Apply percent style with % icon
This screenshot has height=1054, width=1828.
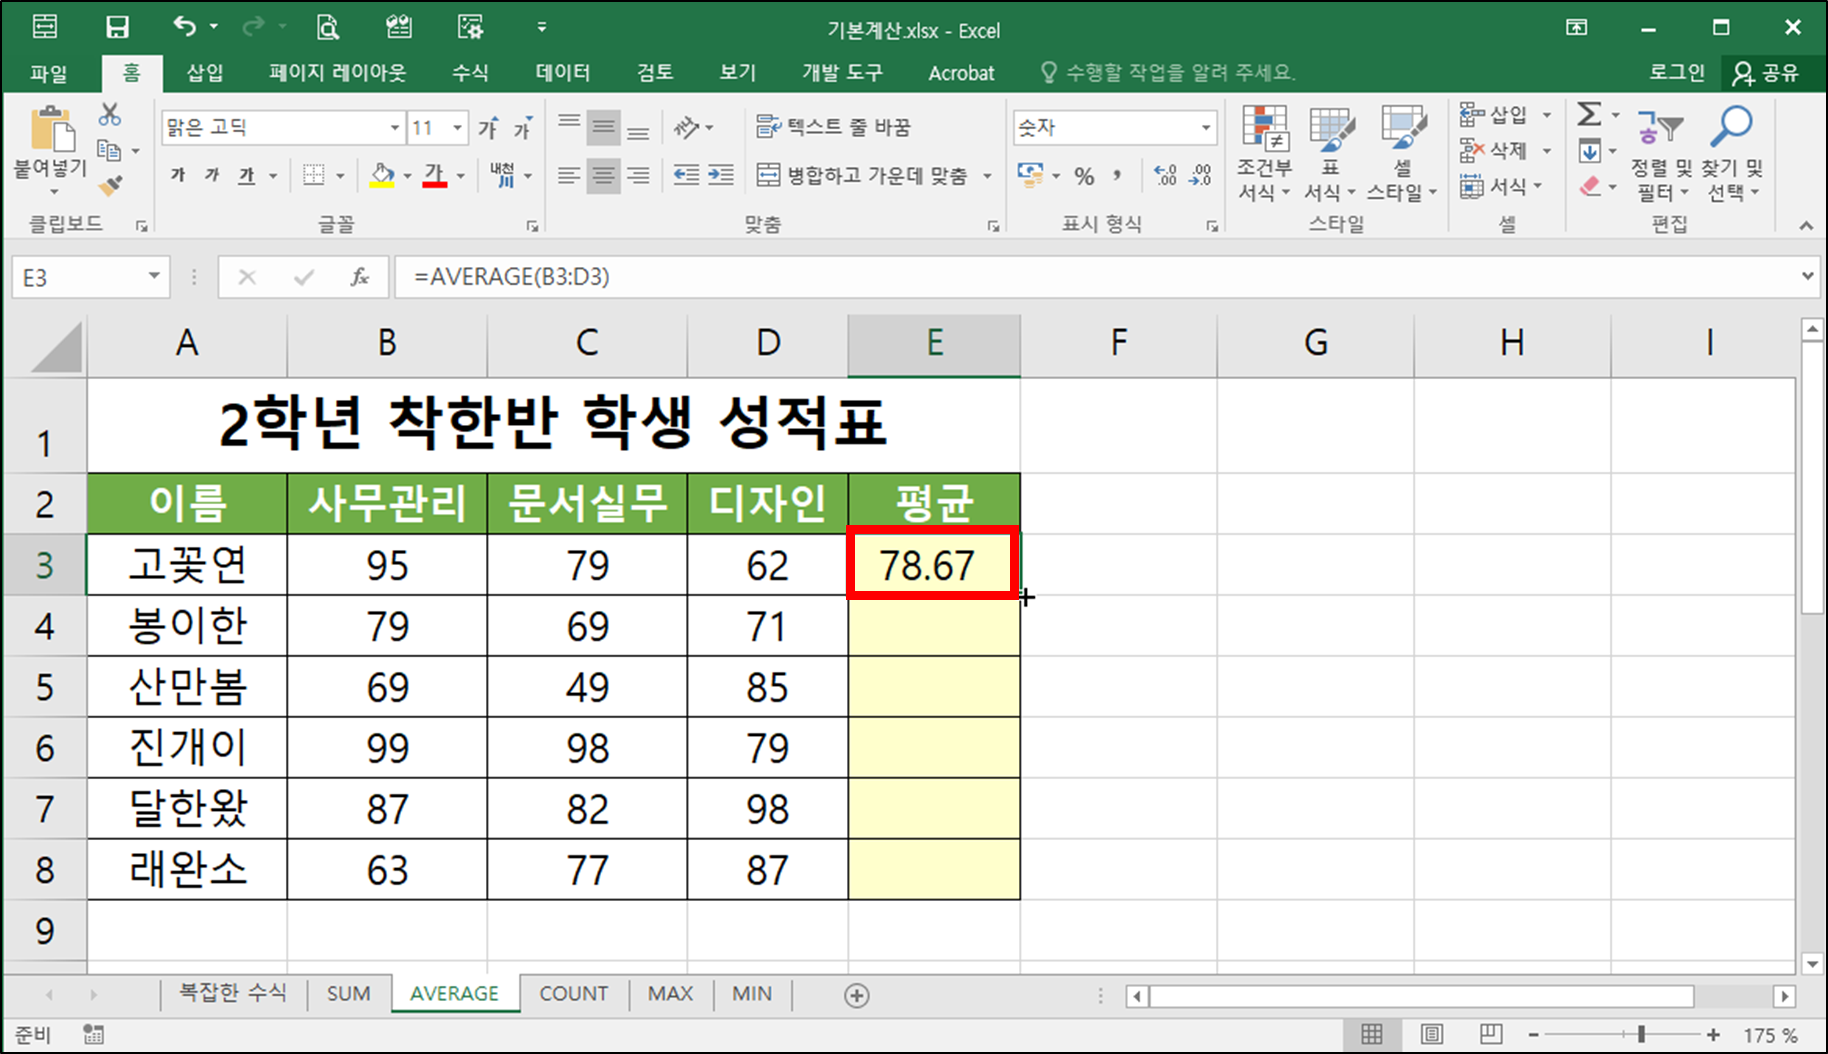1083,175
